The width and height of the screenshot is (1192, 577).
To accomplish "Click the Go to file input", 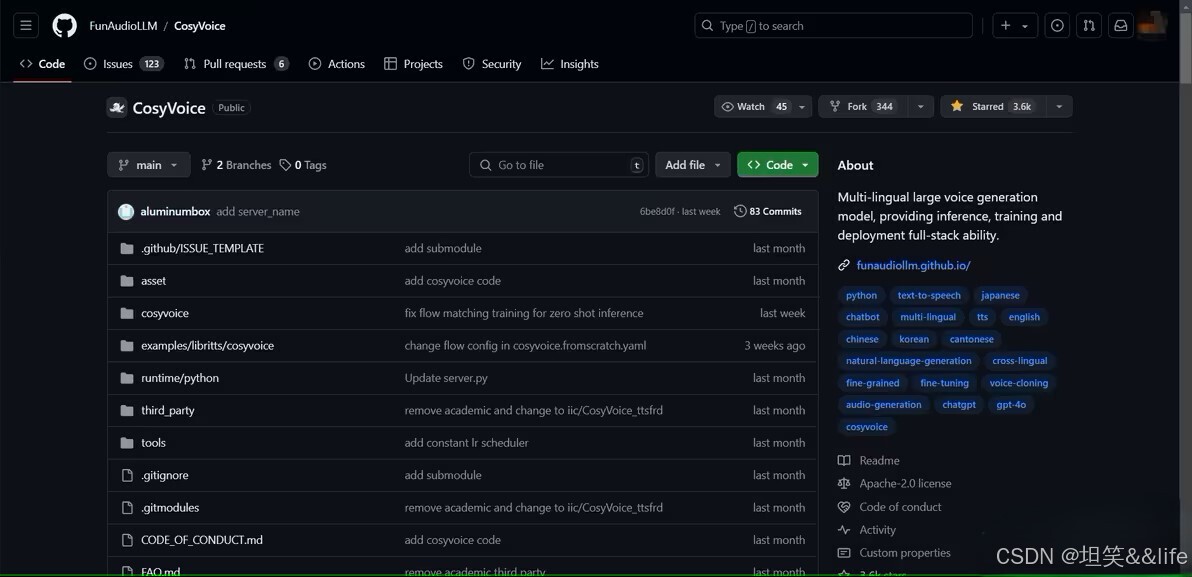I will click(x=559, y=165).
